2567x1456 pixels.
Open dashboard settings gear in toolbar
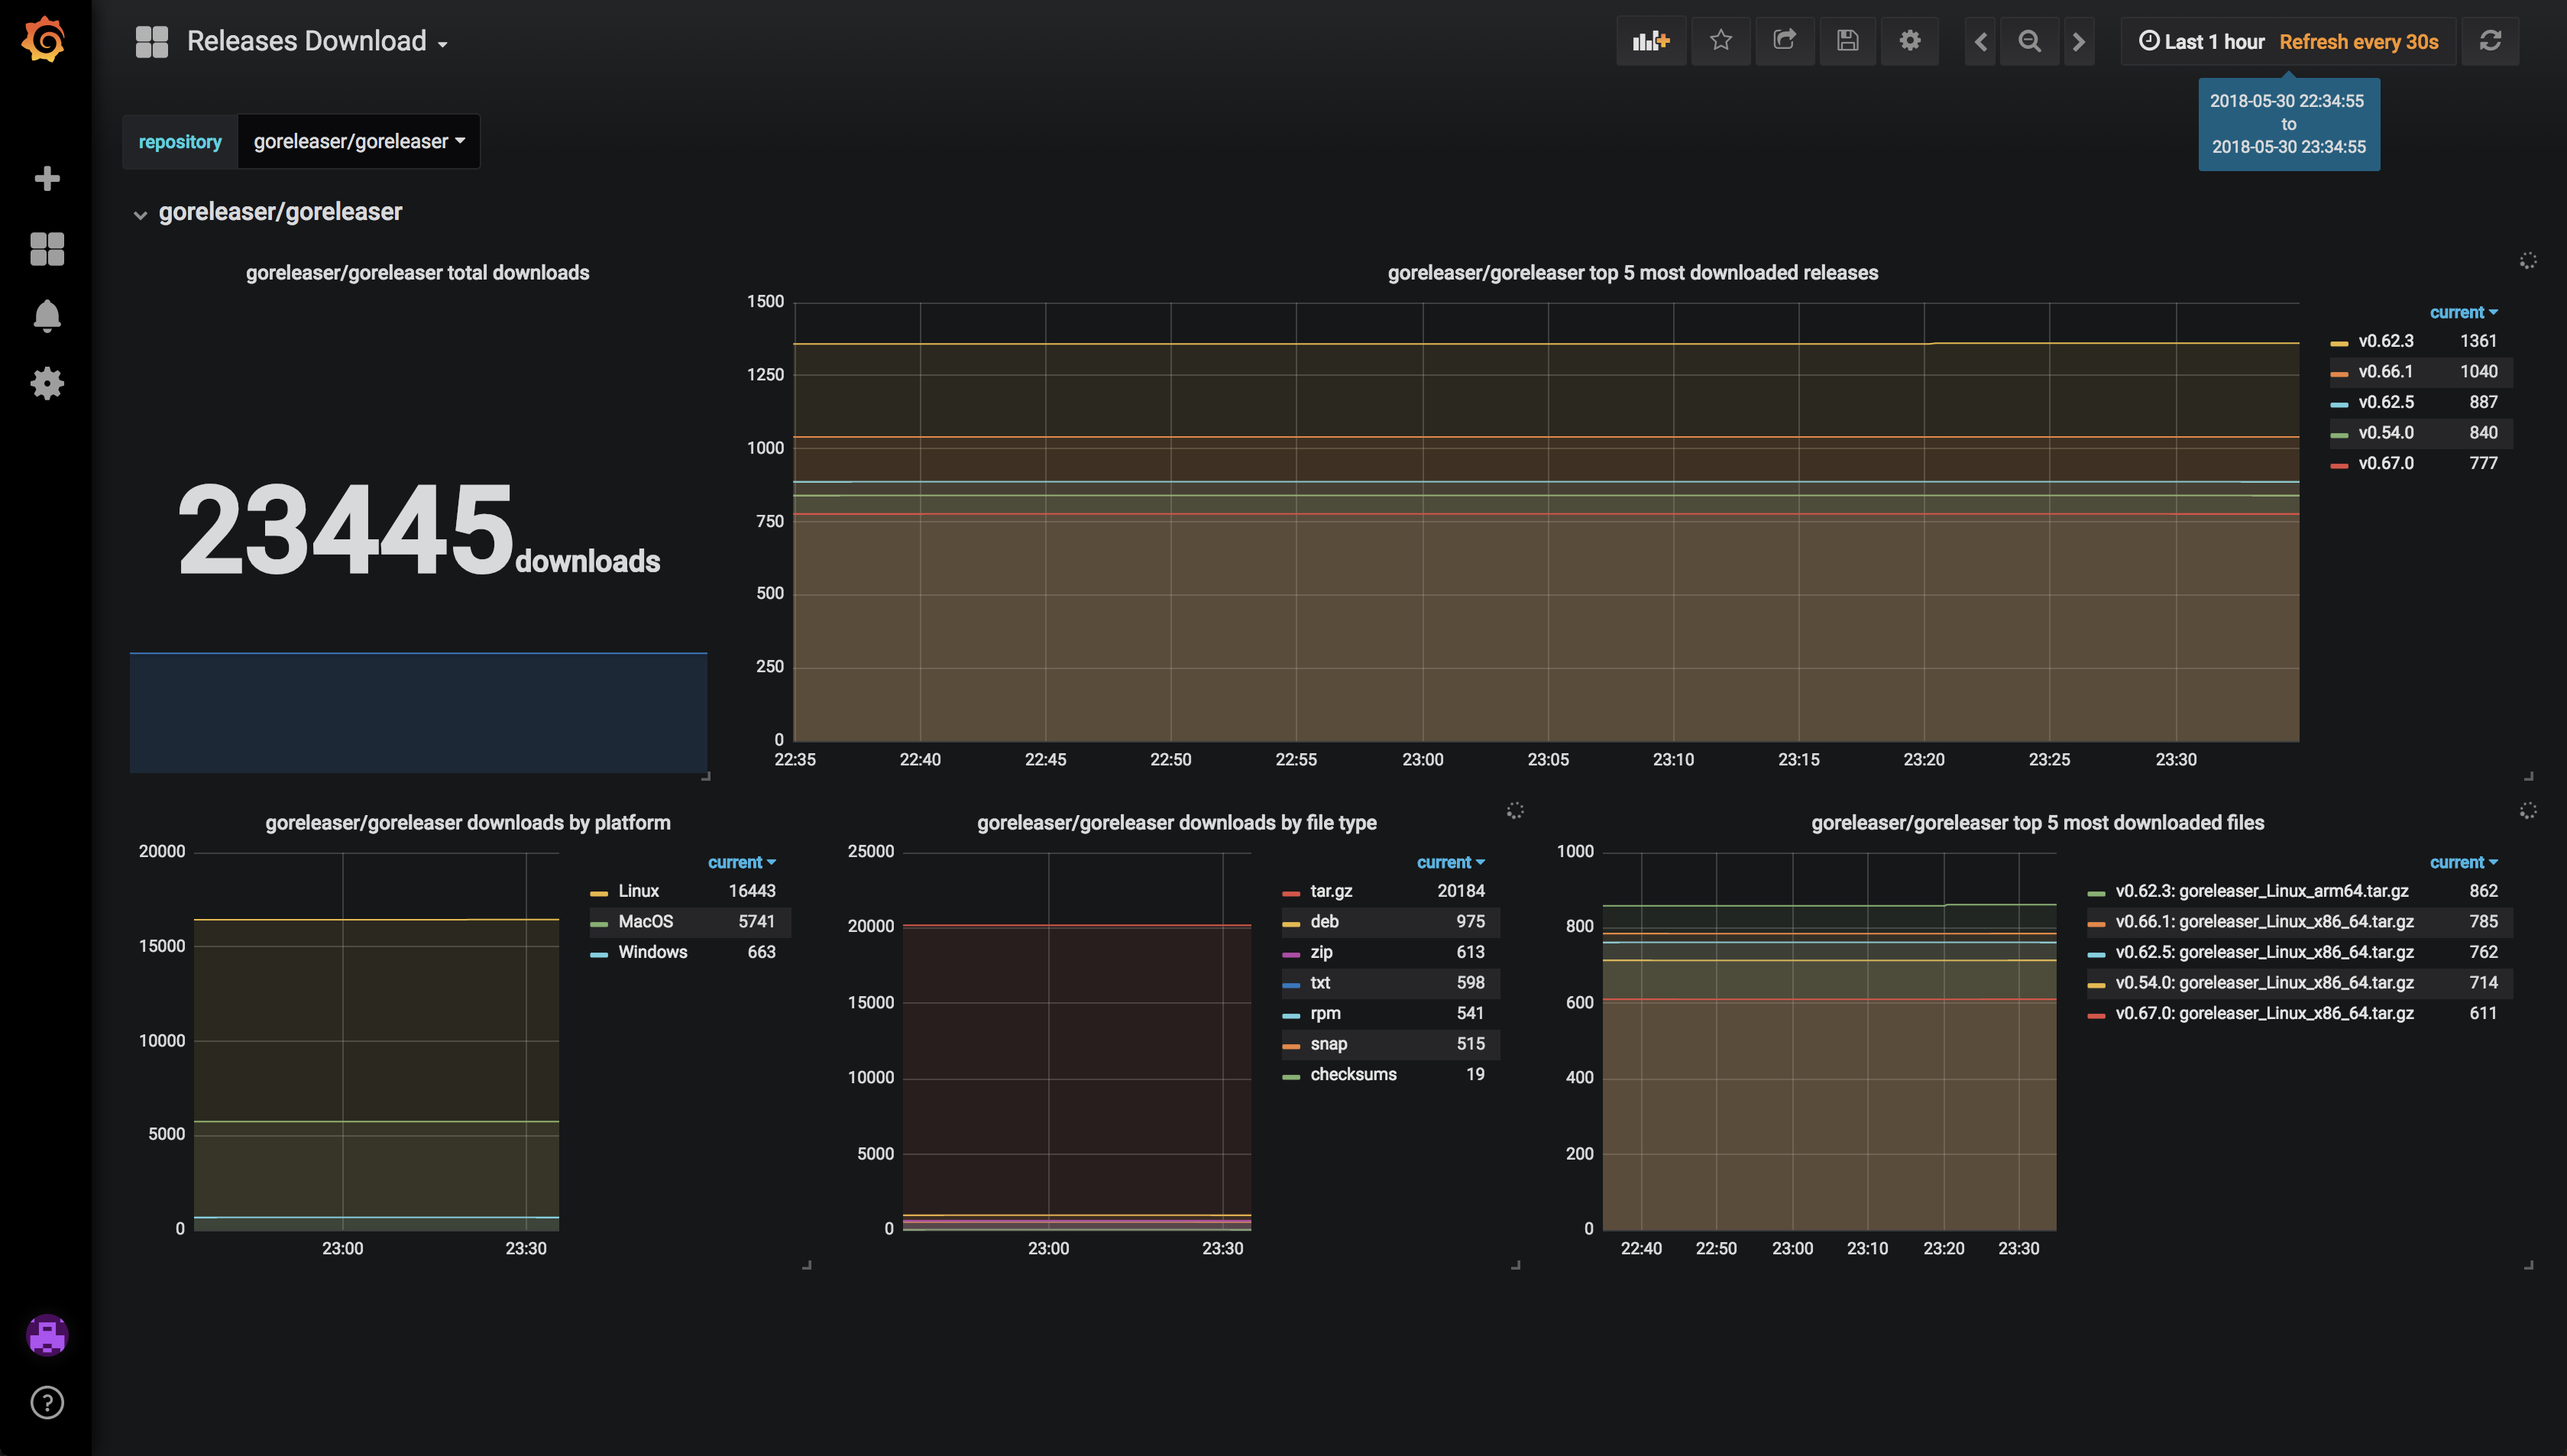(1909, 41)
